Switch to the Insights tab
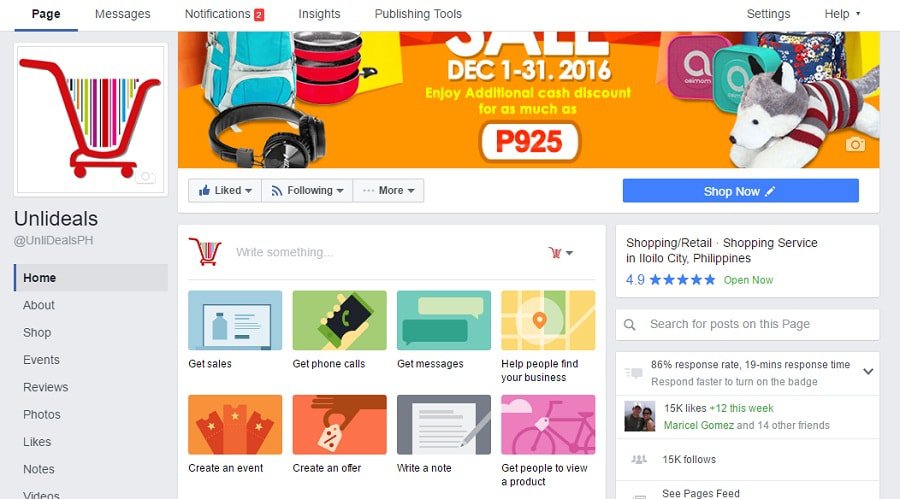900x499 pixels. (319, 14)
